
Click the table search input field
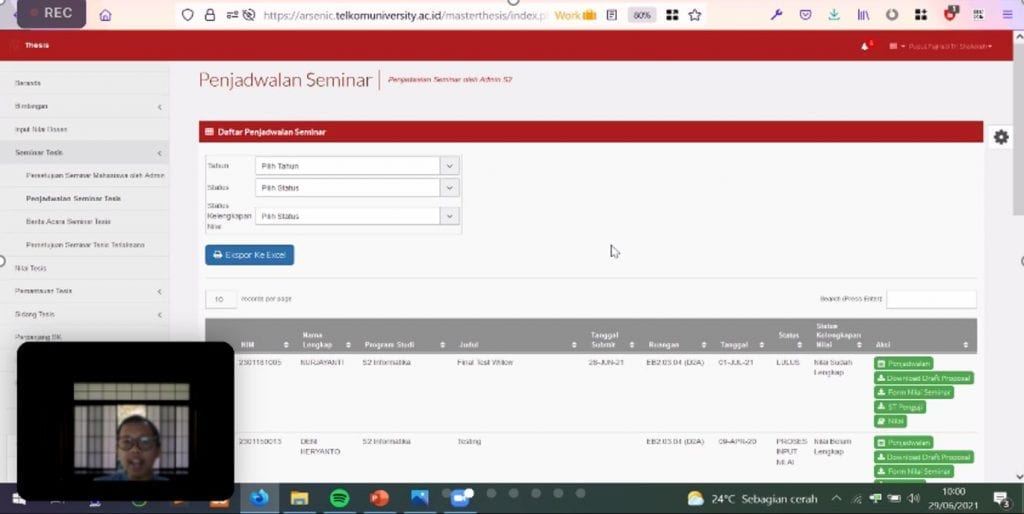[930, 299]
